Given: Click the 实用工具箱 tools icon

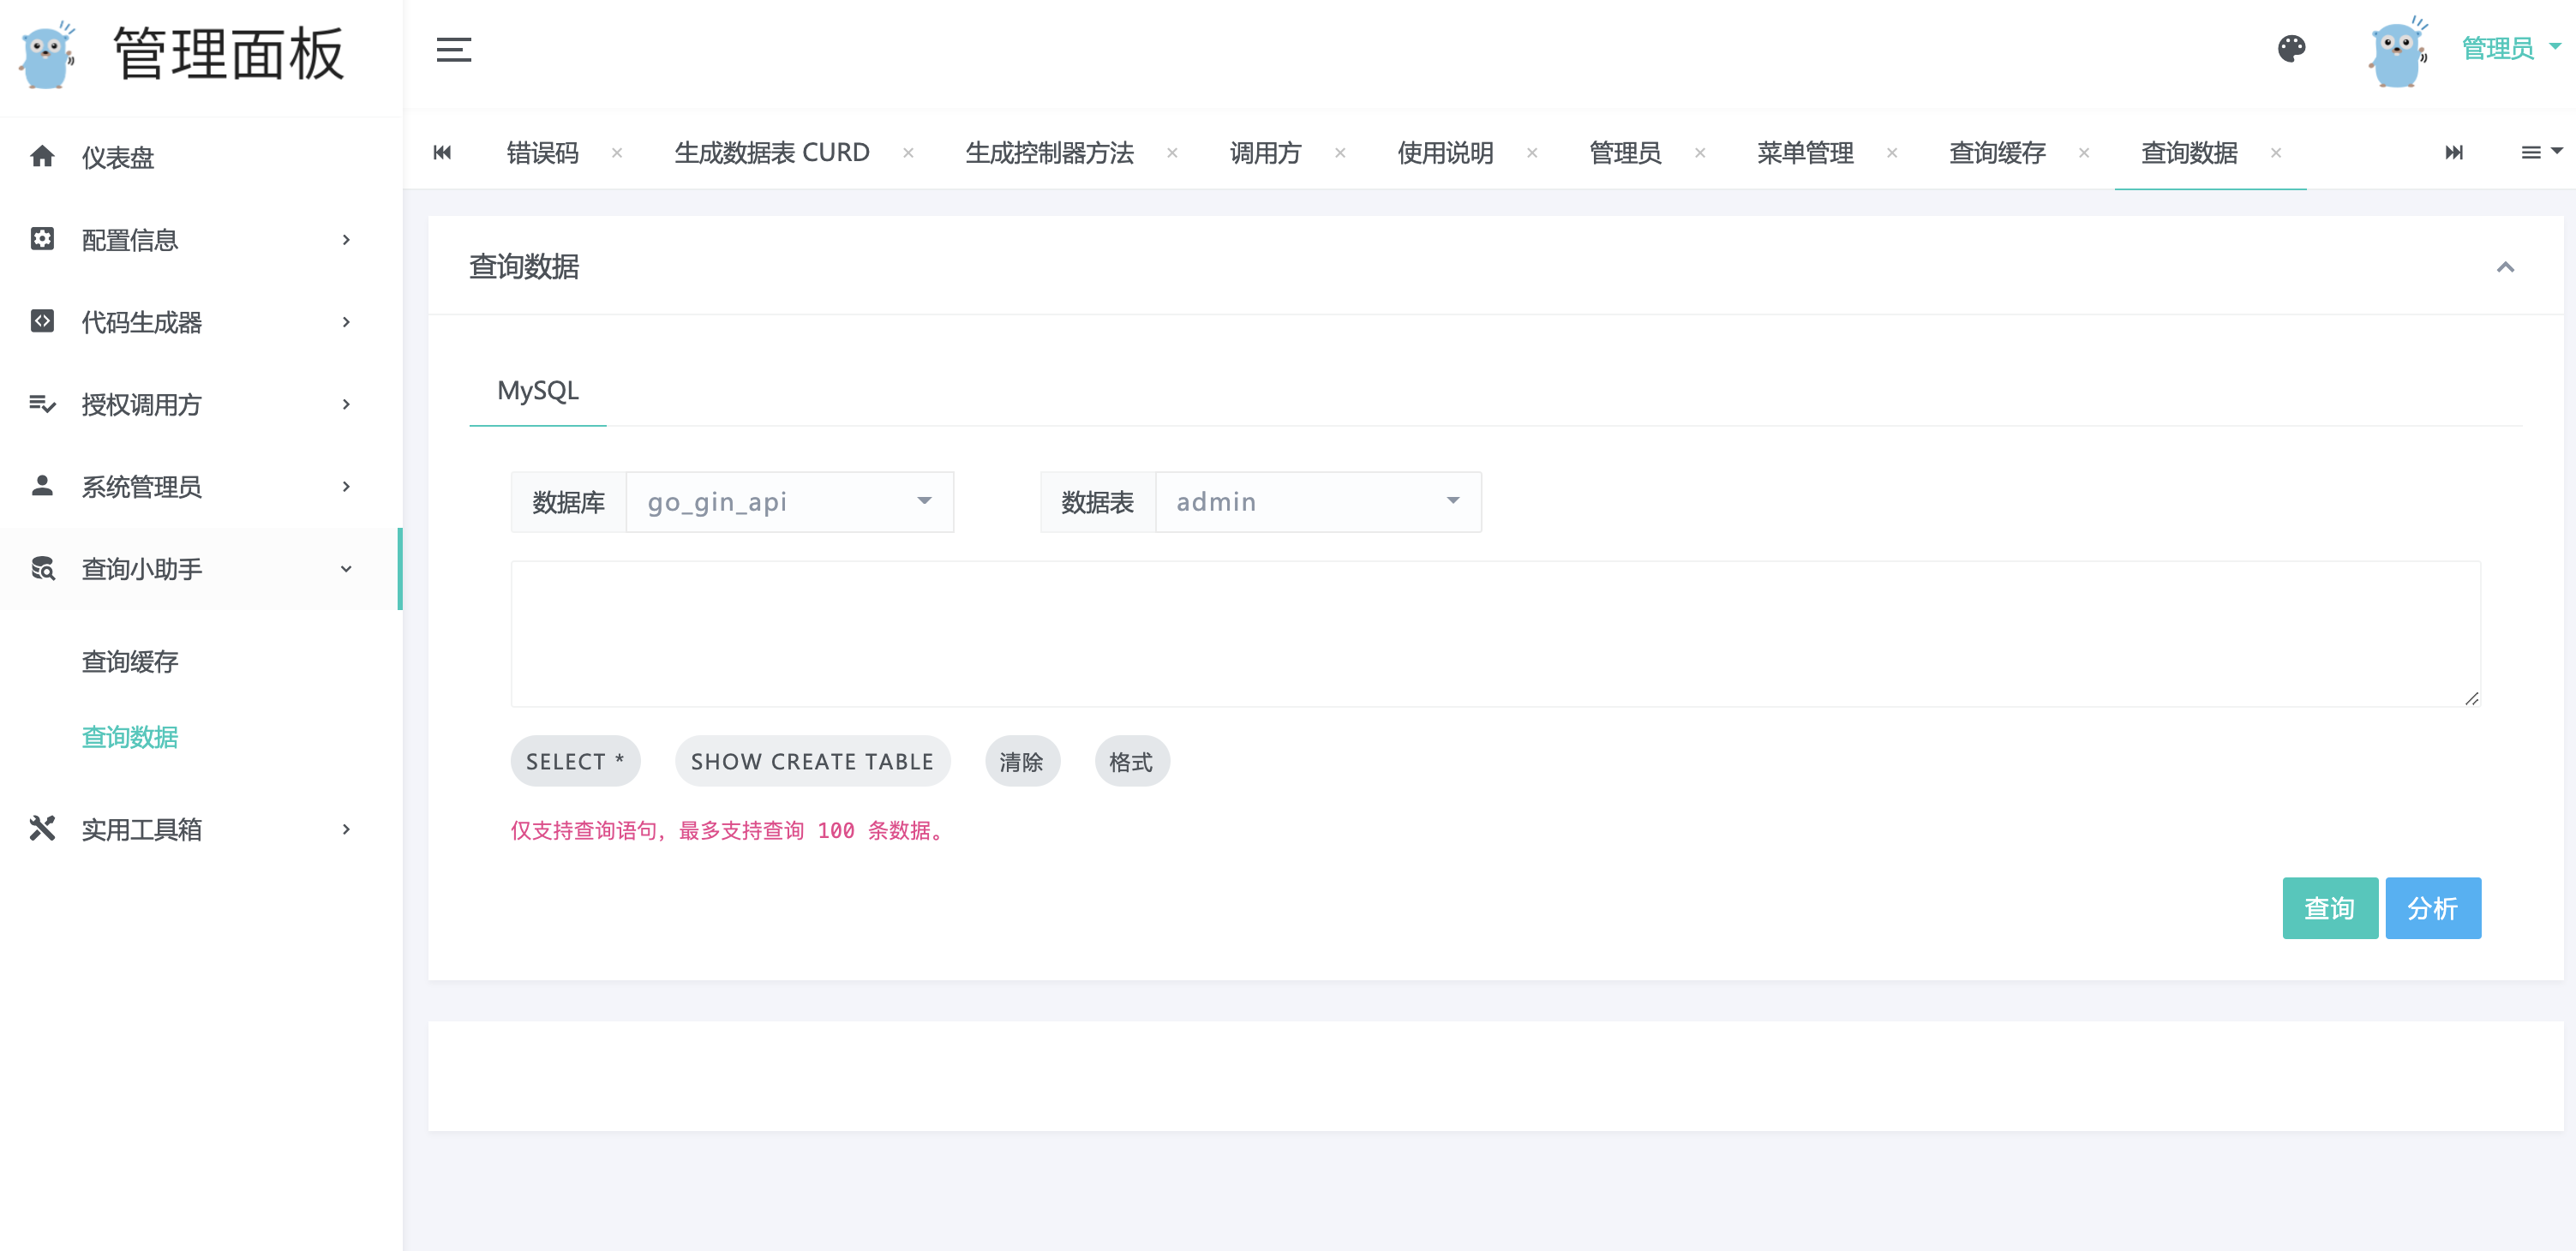Looking at the screenshot, I should (42, 828).
